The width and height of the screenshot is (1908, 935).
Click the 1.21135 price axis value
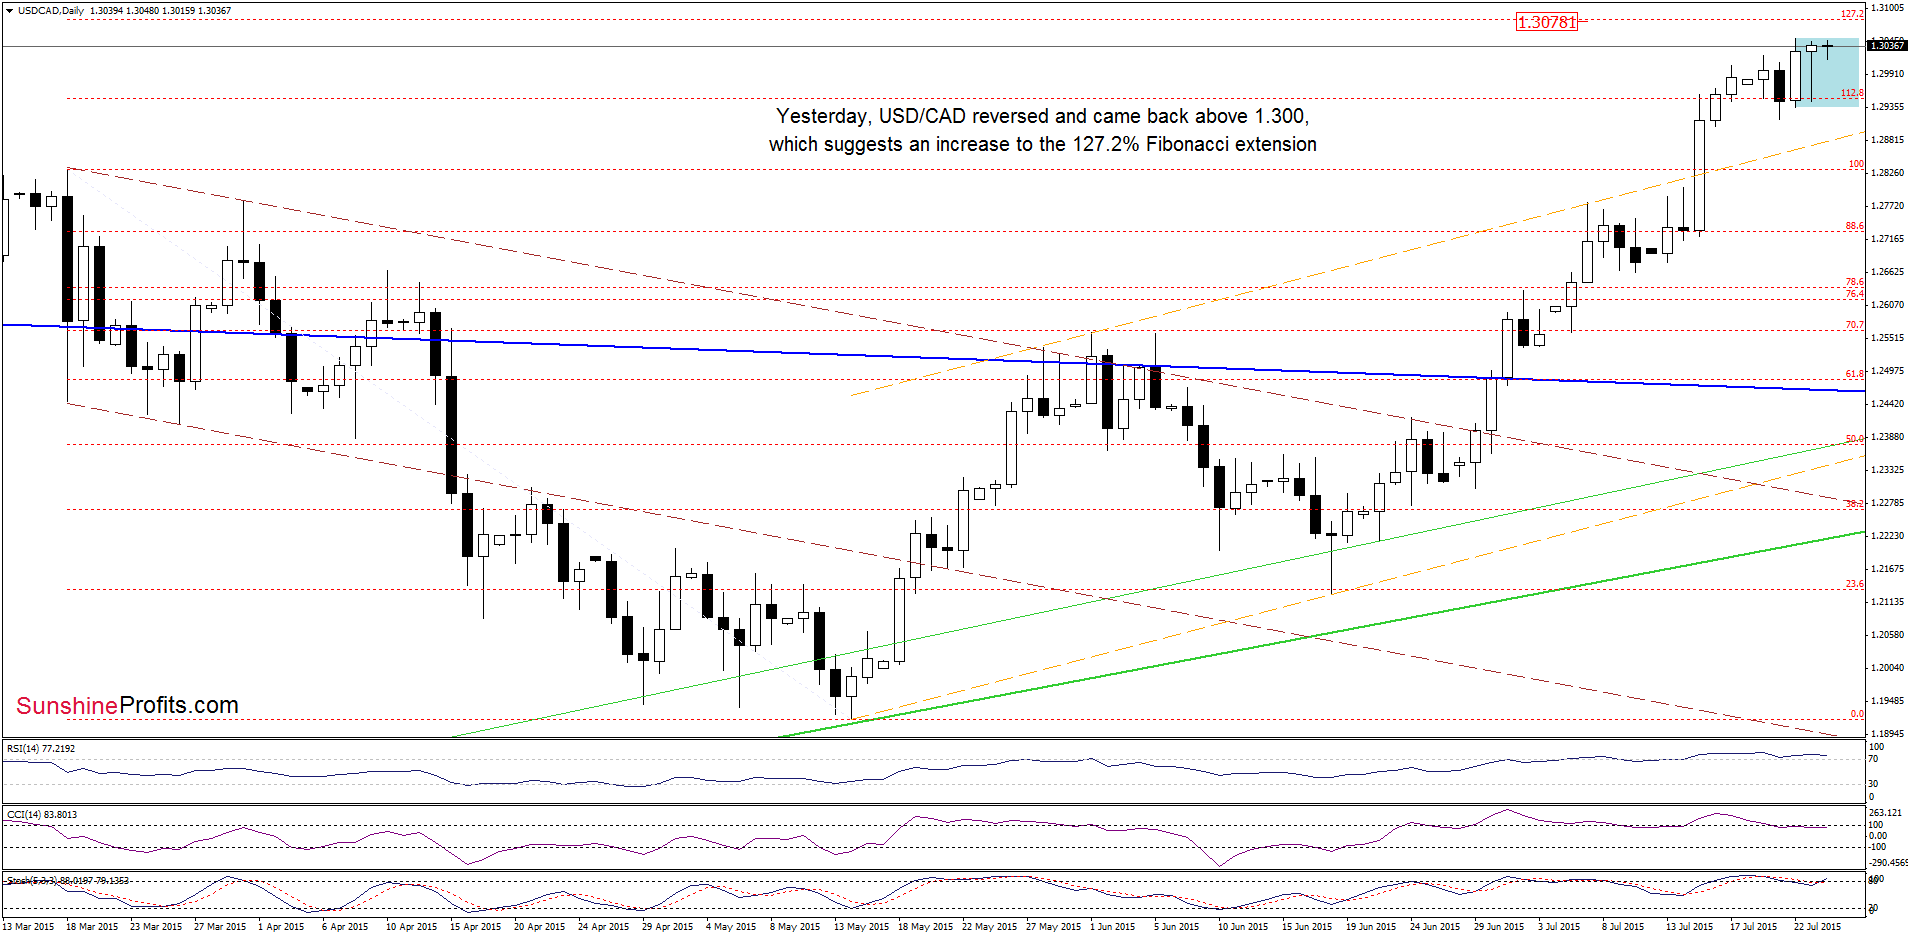pyautogui.click(x=1887, y=602)
